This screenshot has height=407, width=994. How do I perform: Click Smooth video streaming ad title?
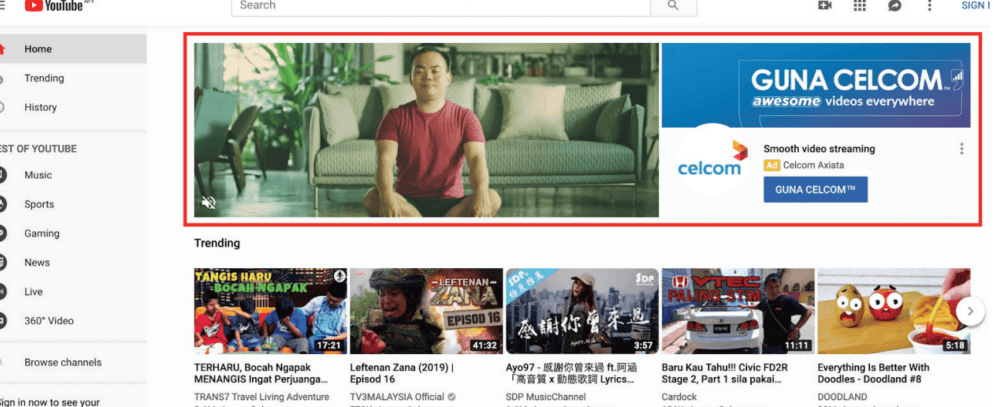tap(819, 149)
